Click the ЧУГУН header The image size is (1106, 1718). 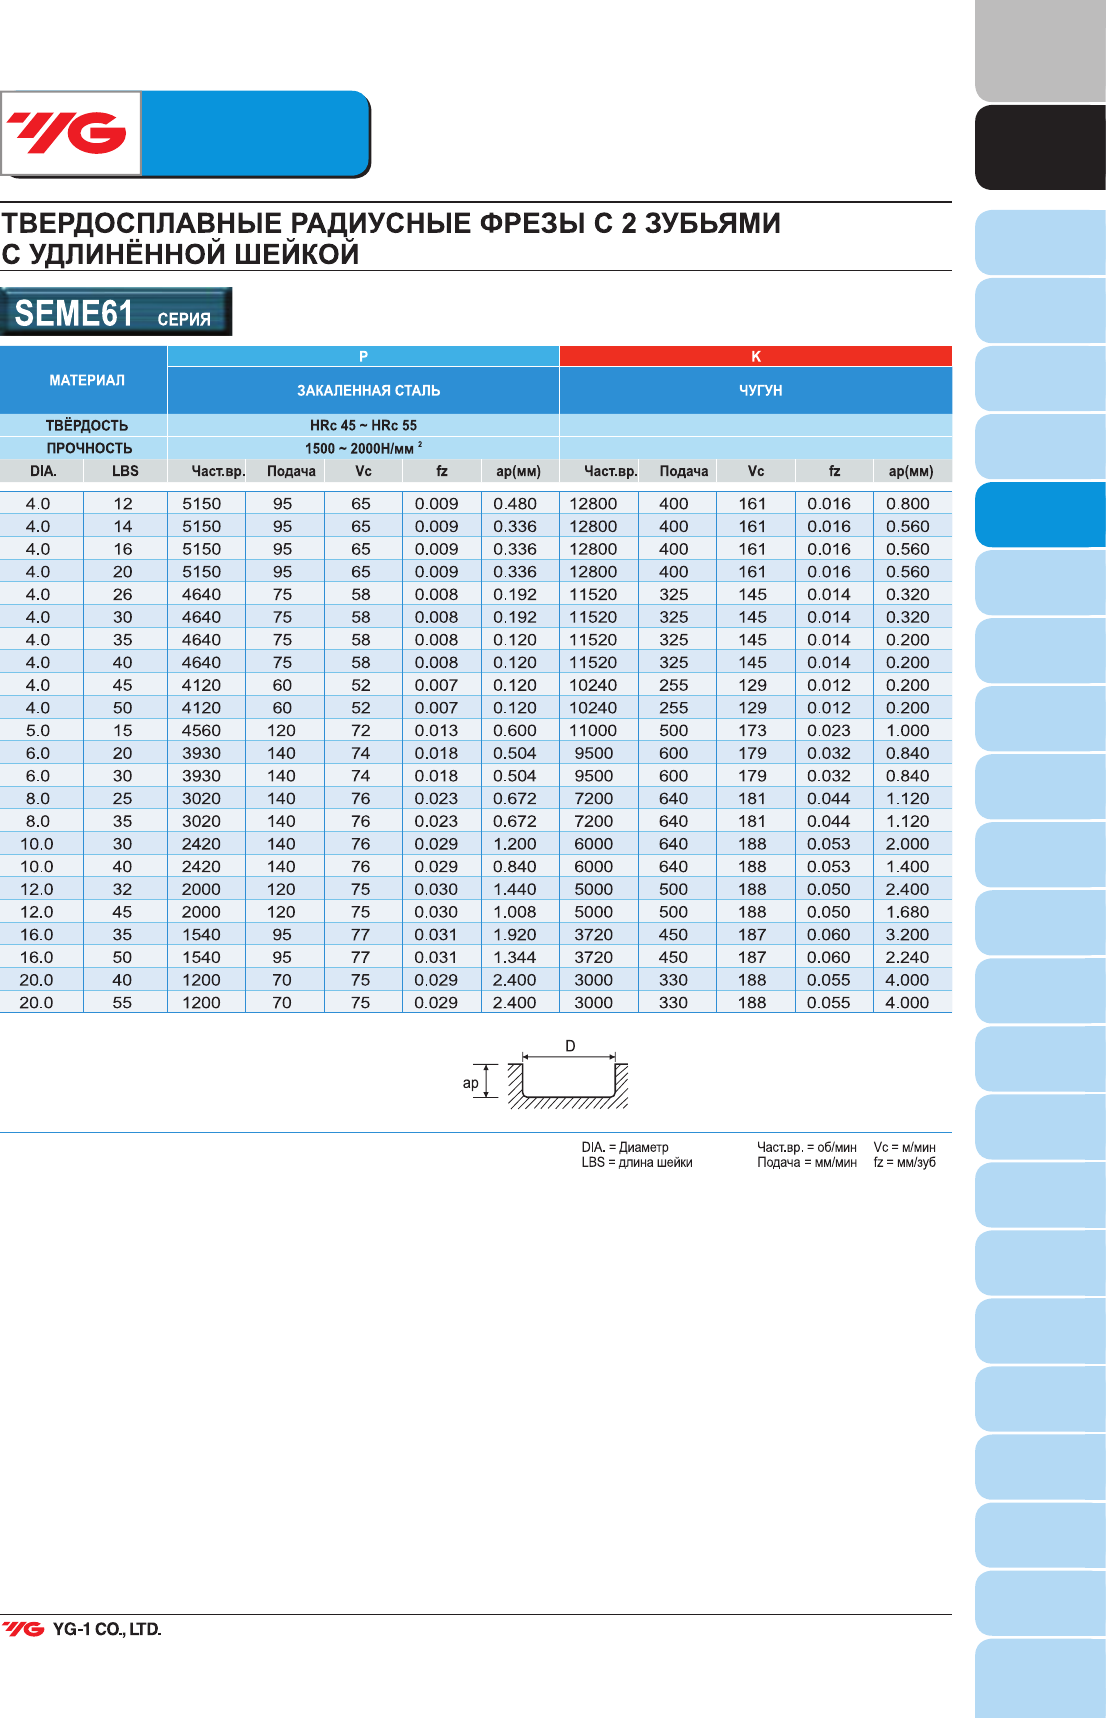[x=756, y=390]
